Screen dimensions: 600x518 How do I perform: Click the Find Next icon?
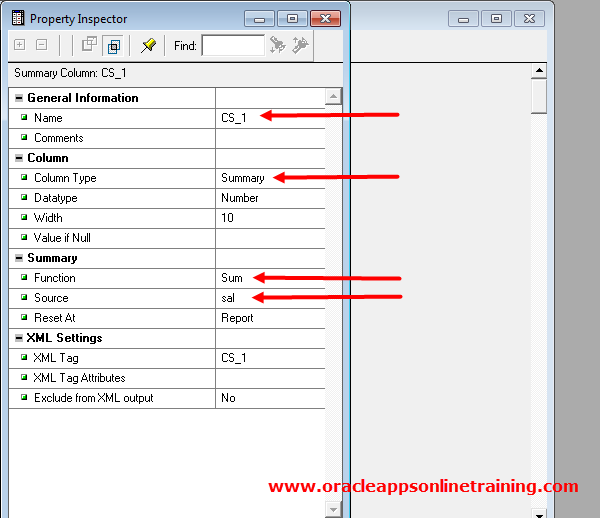coord(278,45)
